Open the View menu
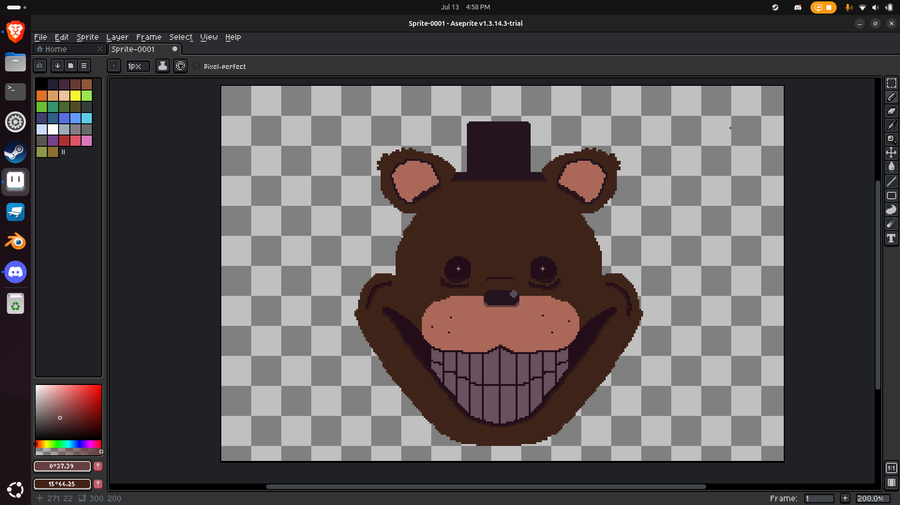 (x=209, y=37)
